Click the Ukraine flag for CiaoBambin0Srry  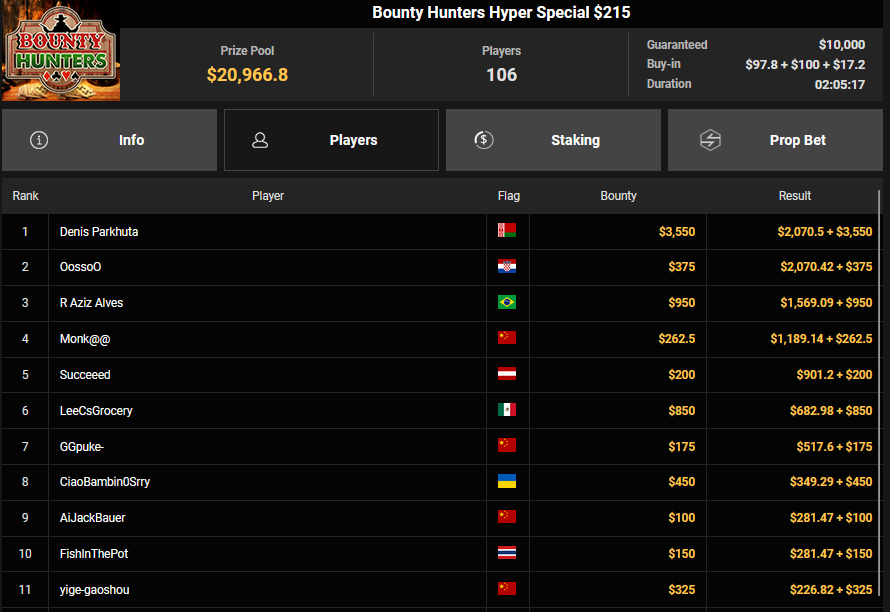[x=507, y=481]
